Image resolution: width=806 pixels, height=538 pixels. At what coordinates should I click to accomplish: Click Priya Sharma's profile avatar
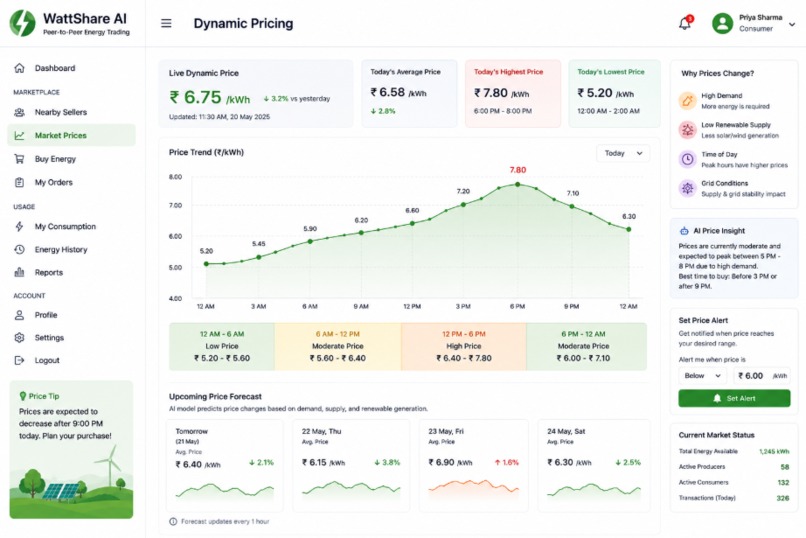click(x=722, y=24)
